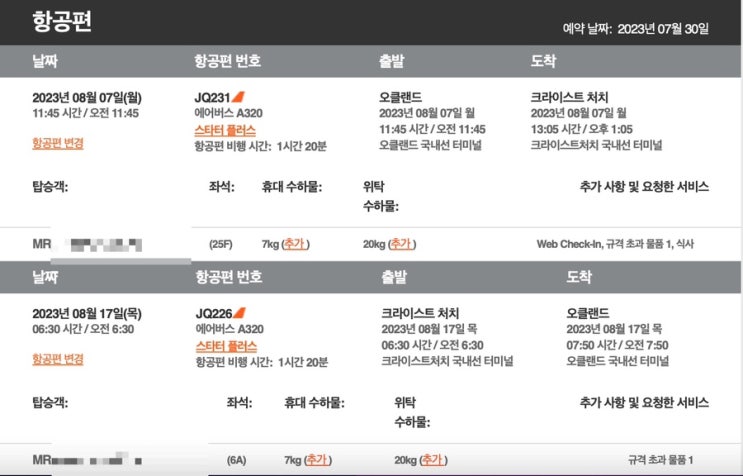
Task: Click 규격 초과 물품 1 in 6A passenger row
Action: (x=661, y=460)
